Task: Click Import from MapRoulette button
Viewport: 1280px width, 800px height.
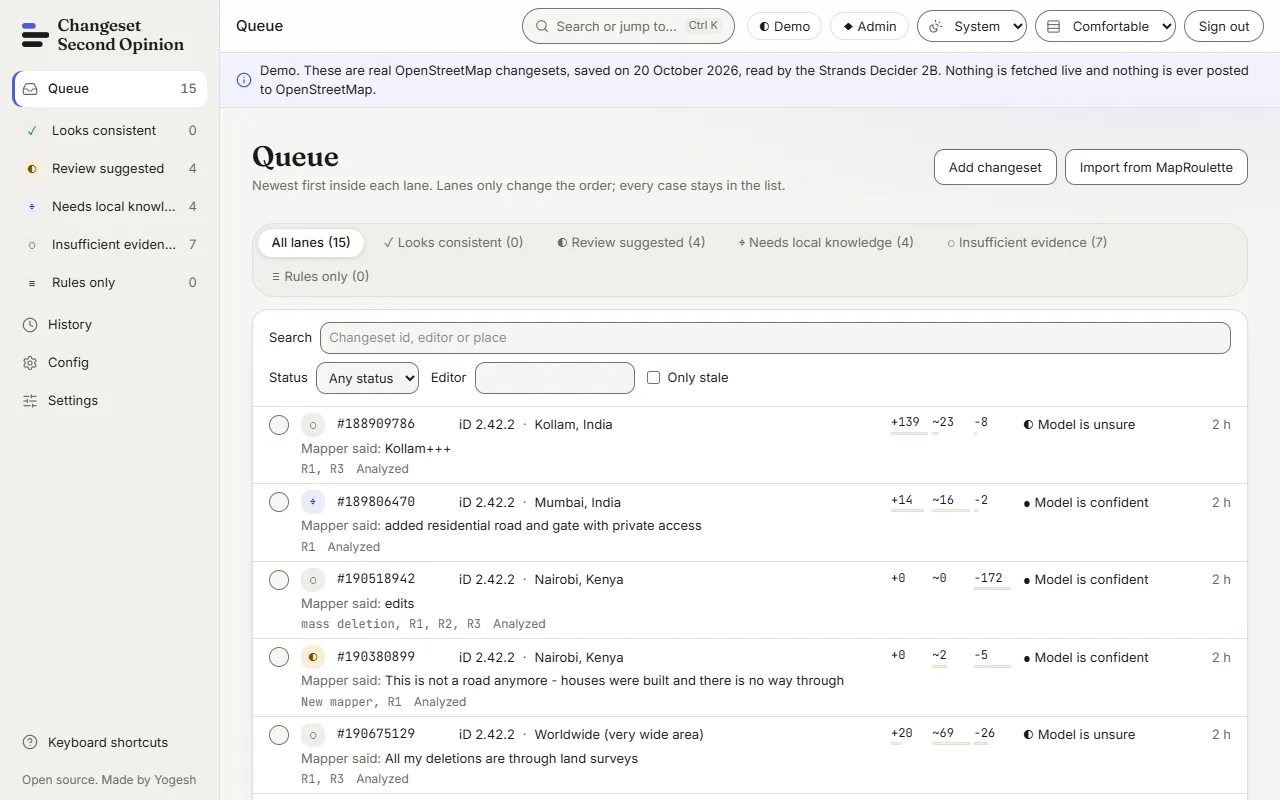Action: pos(1156,167)
